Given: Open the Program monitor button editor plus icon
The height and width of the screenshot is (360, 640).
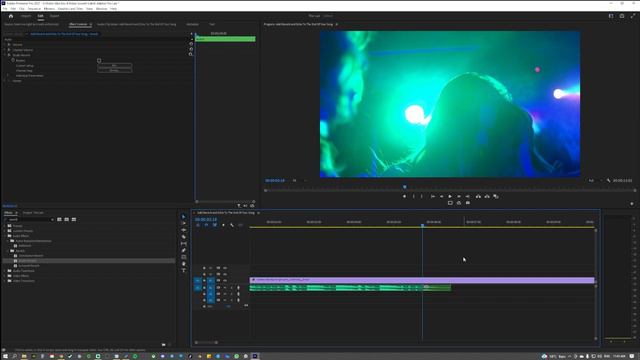Looking at the screenshot, I should pos(631,203).
